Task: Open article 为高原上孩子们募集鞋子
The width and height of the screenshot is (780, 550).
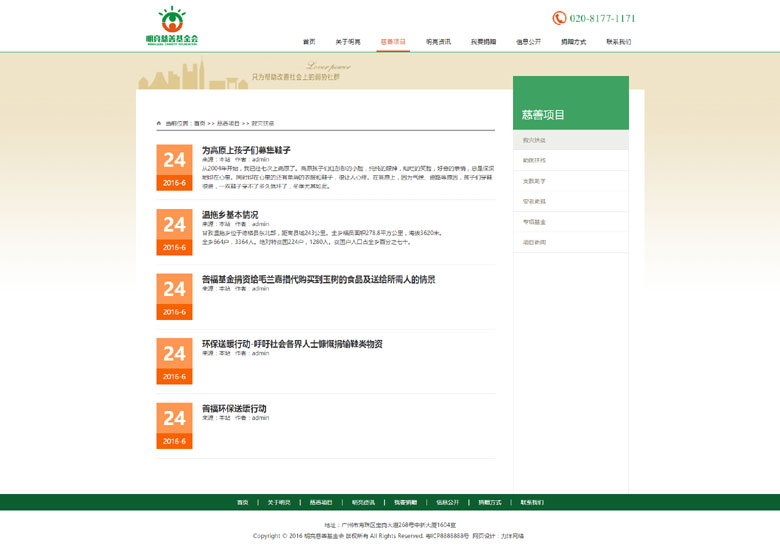Action: (246, 150)
